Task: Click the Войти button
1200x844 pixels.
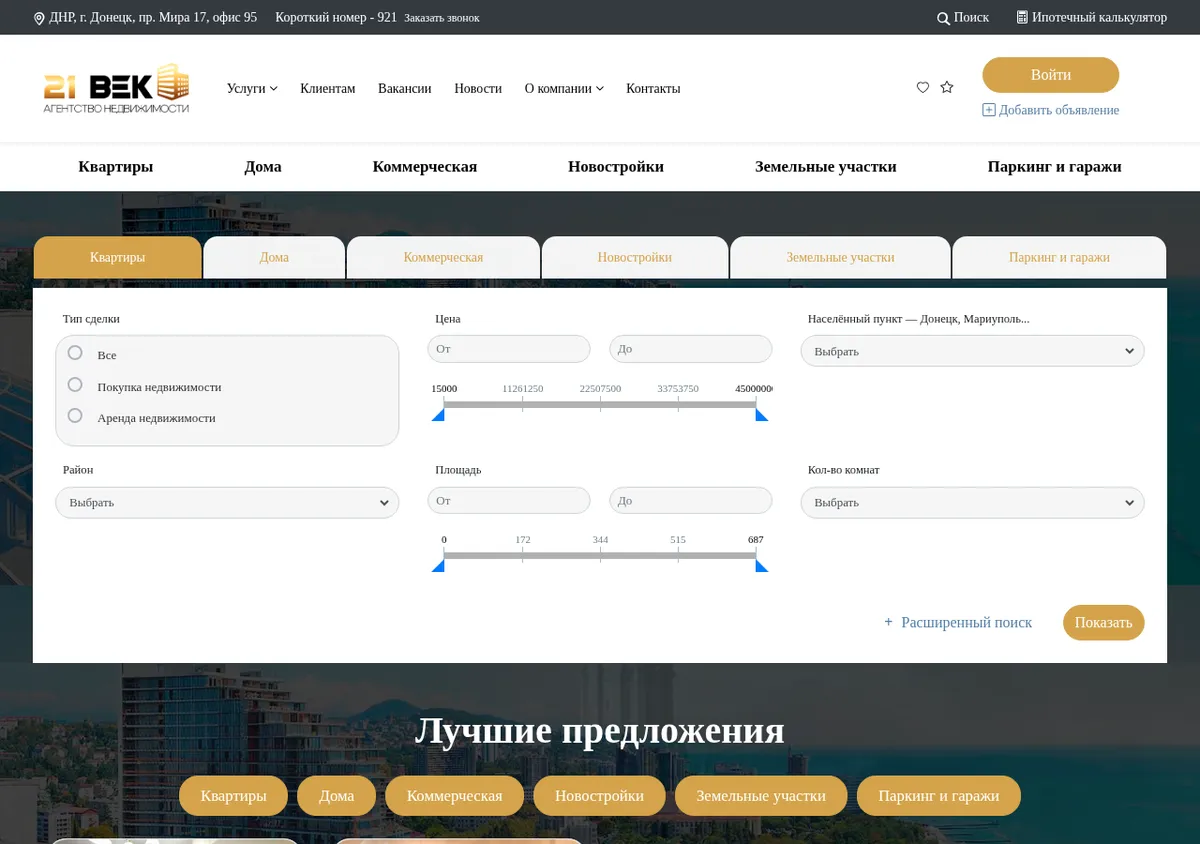Action: [1050, 75]
